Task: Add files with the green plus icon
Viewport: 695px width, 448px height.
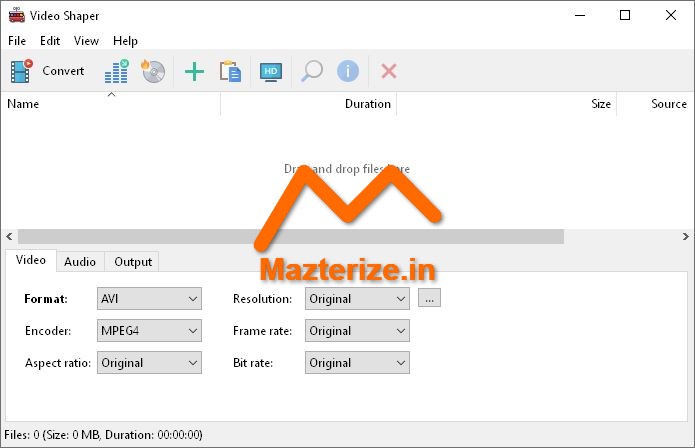Action: coord(194,71)
